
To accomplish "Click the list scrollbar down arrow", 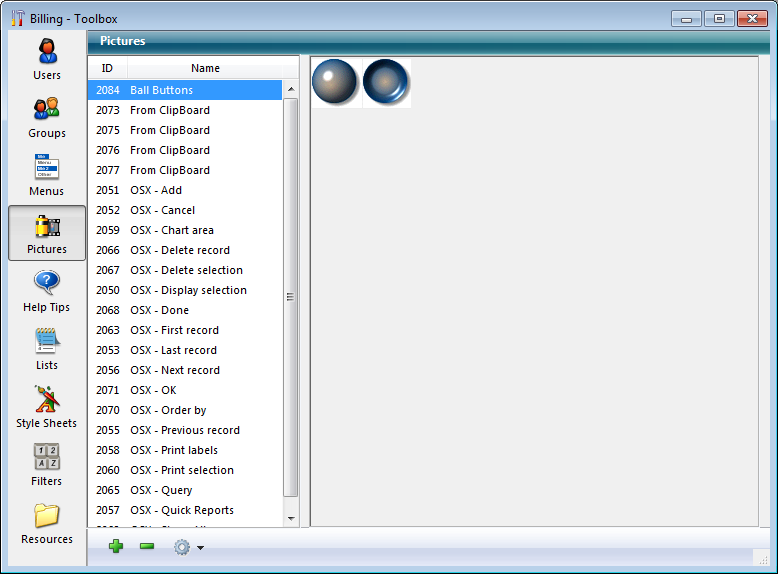I will pyautogui.click(x=291, y=519).
